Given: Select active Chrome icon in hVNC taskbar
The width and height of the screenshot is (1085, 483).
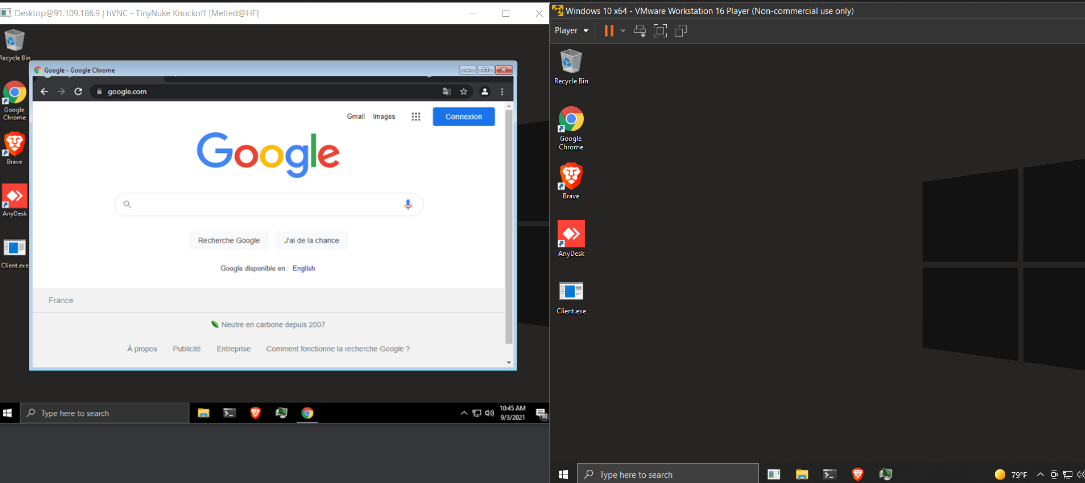Looking at the screenshot, I should (x=307, y=413).
